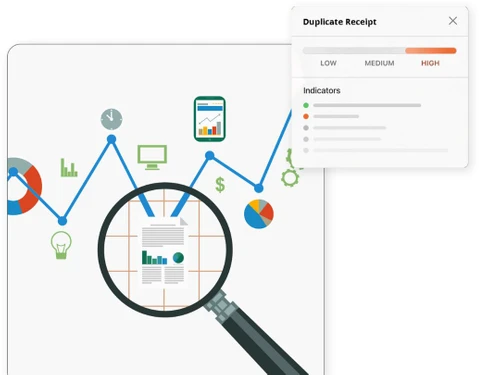Click the document inside the magnifying glass

[x=163, y=253]
